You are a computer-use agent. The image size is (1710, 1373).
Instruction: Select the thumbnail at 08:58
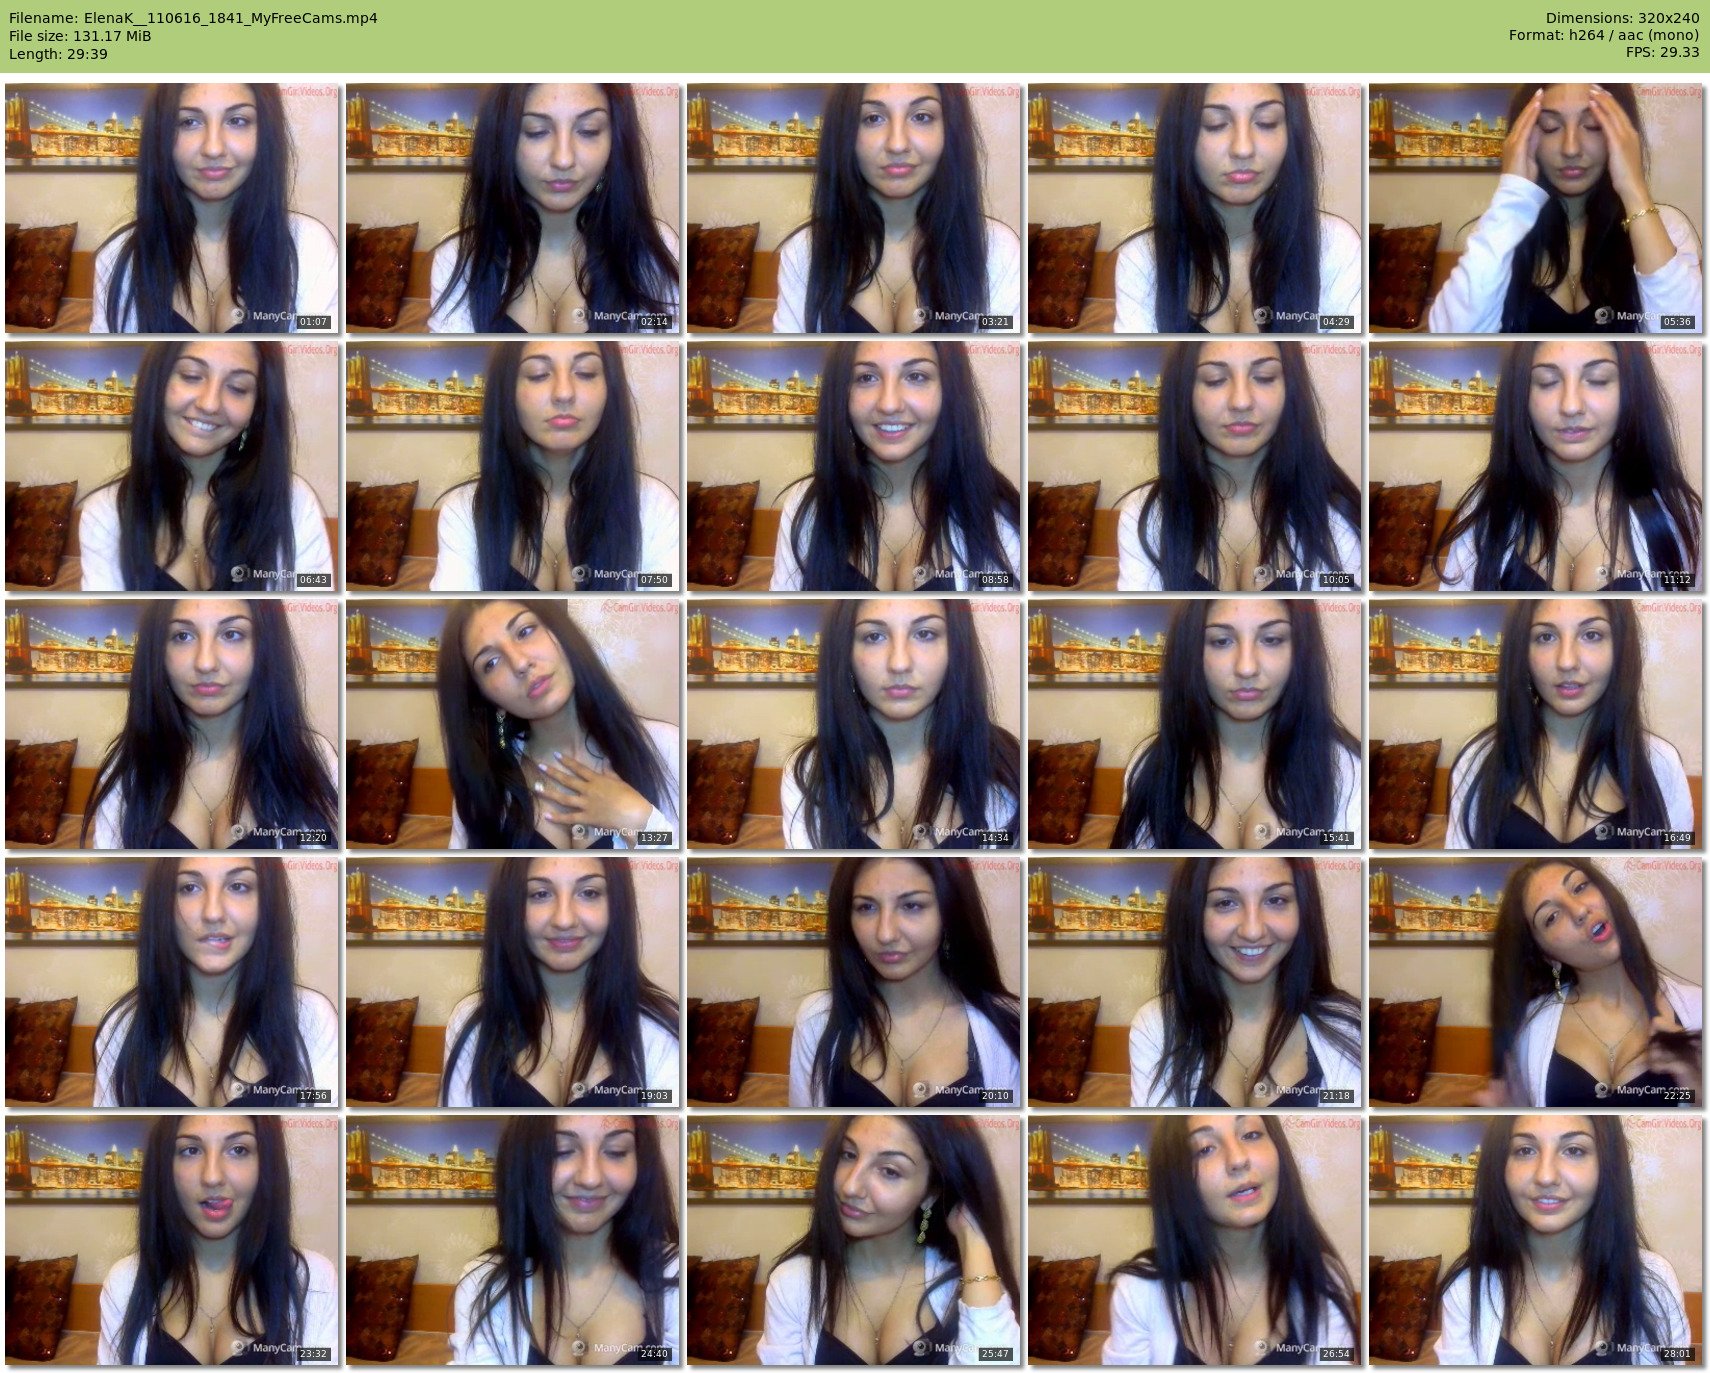(x=854, y=466)
